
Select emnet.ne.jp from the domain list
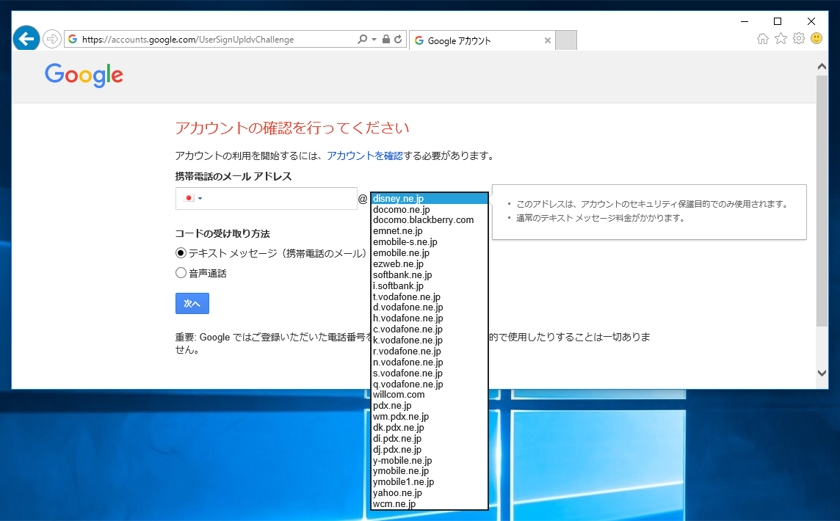429,231
